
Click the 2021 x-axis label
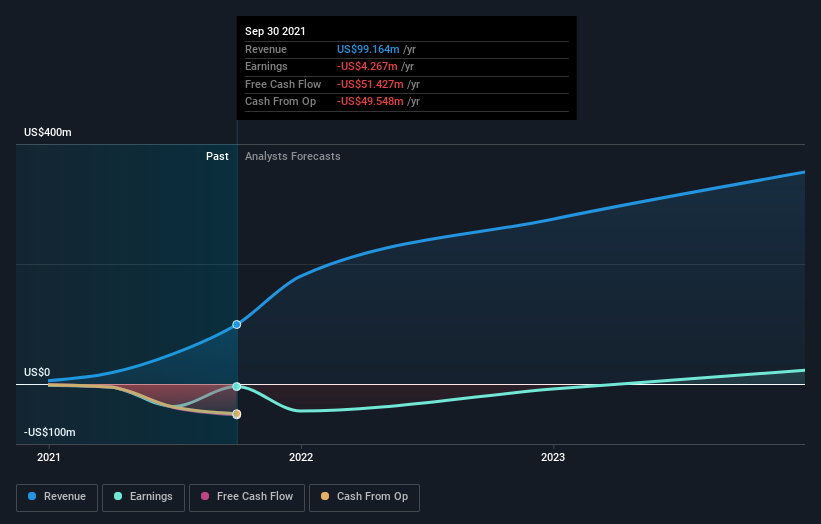click(x=49, y=458)
